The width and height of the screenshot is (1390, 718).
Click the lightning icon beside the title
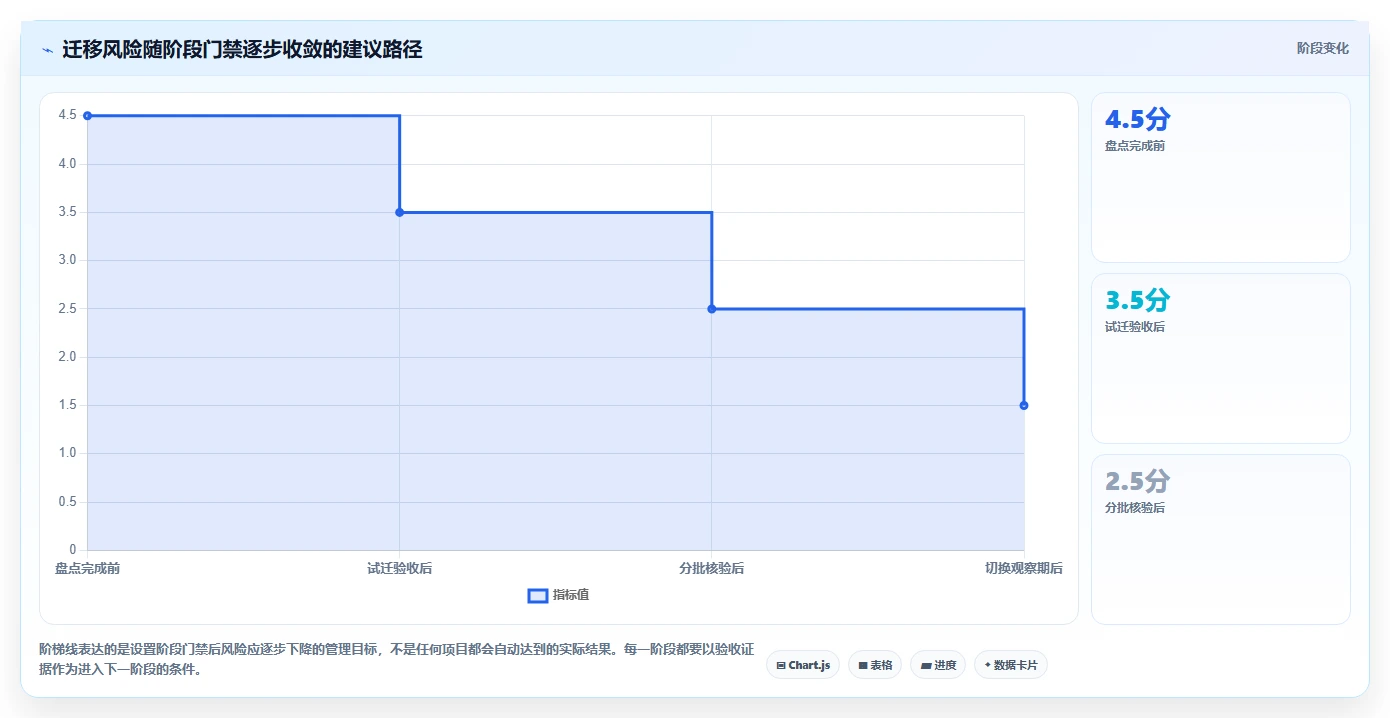pos(47,50)
